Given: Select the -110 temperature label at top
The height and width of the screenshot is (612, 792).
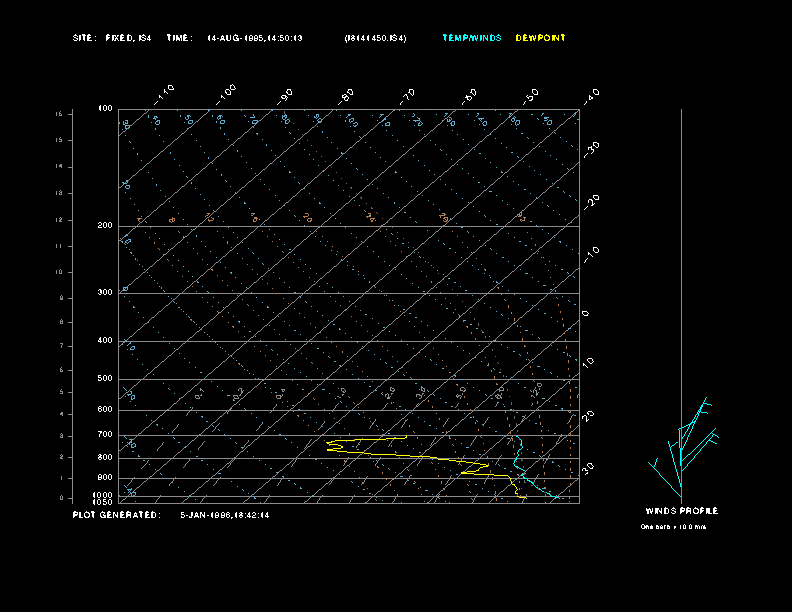Looking at the screenshot, I should coord(165,93).
